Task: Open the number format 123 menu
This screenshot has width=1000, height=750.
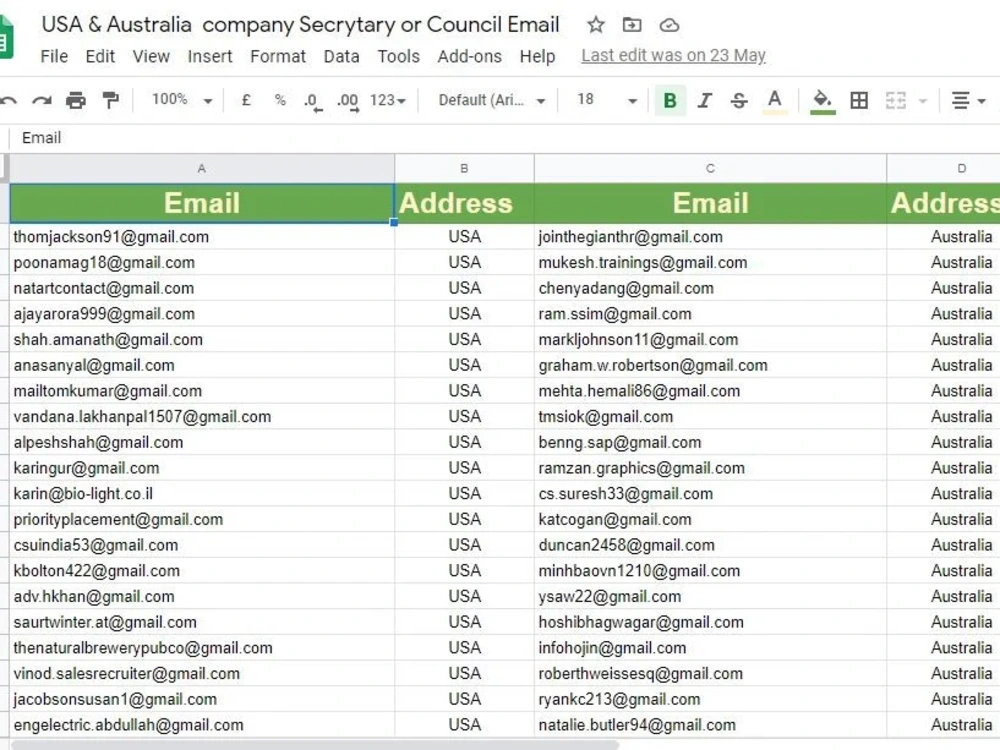Action: click(385, 100)
